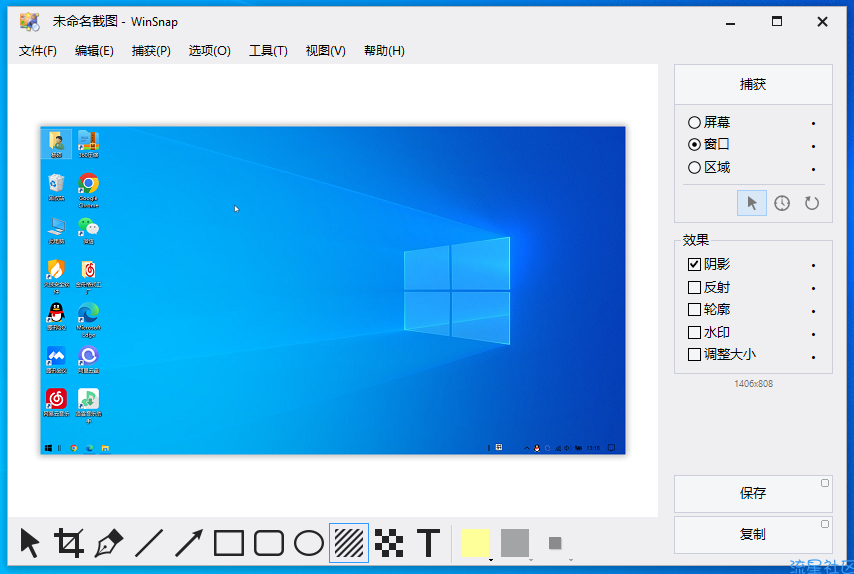Viewport: 854px width, 574px height.
Task: Select the Rounded Rectangle tool
Action: click(269, 542)
